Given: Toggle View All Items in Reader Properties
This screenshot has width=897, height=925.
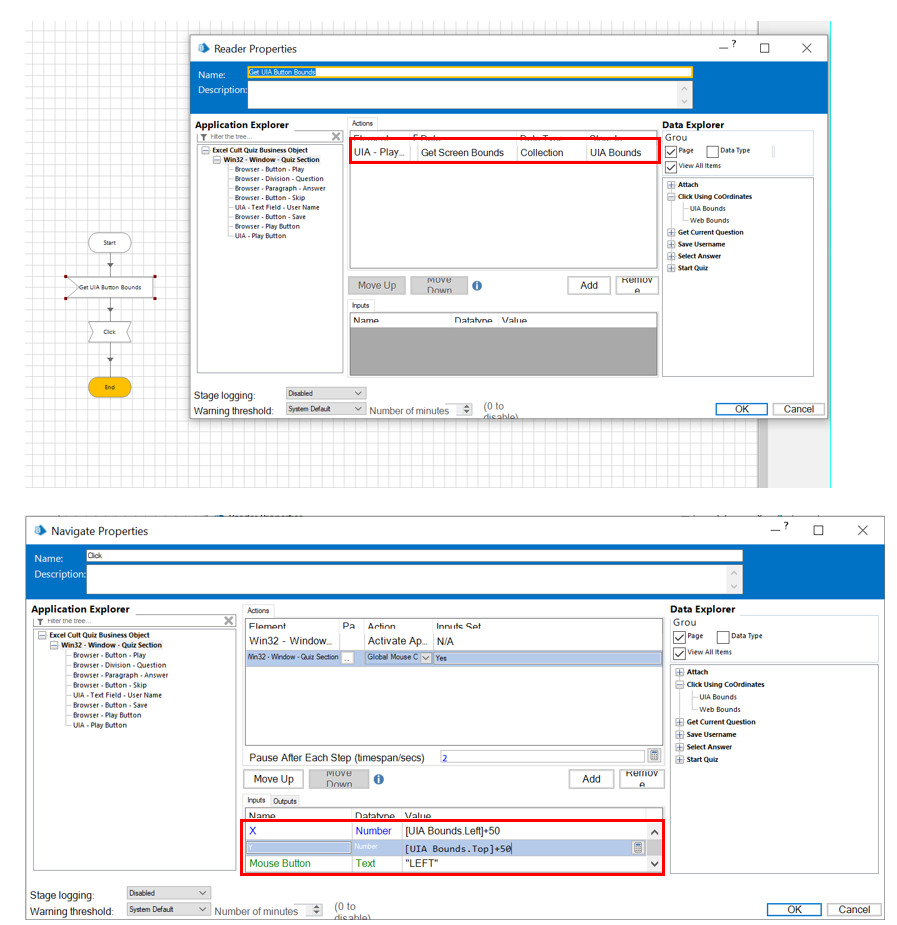Looking at the screenshot, I should (x=671, y=167).
